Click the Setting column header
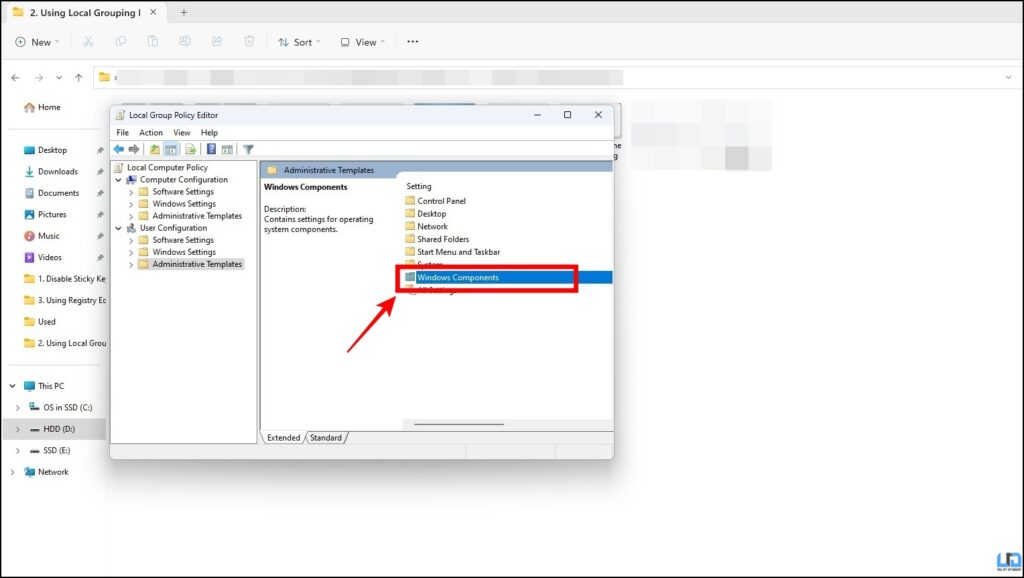The height and width of the screenshot is (578, 1024). [x=419, y=187]
